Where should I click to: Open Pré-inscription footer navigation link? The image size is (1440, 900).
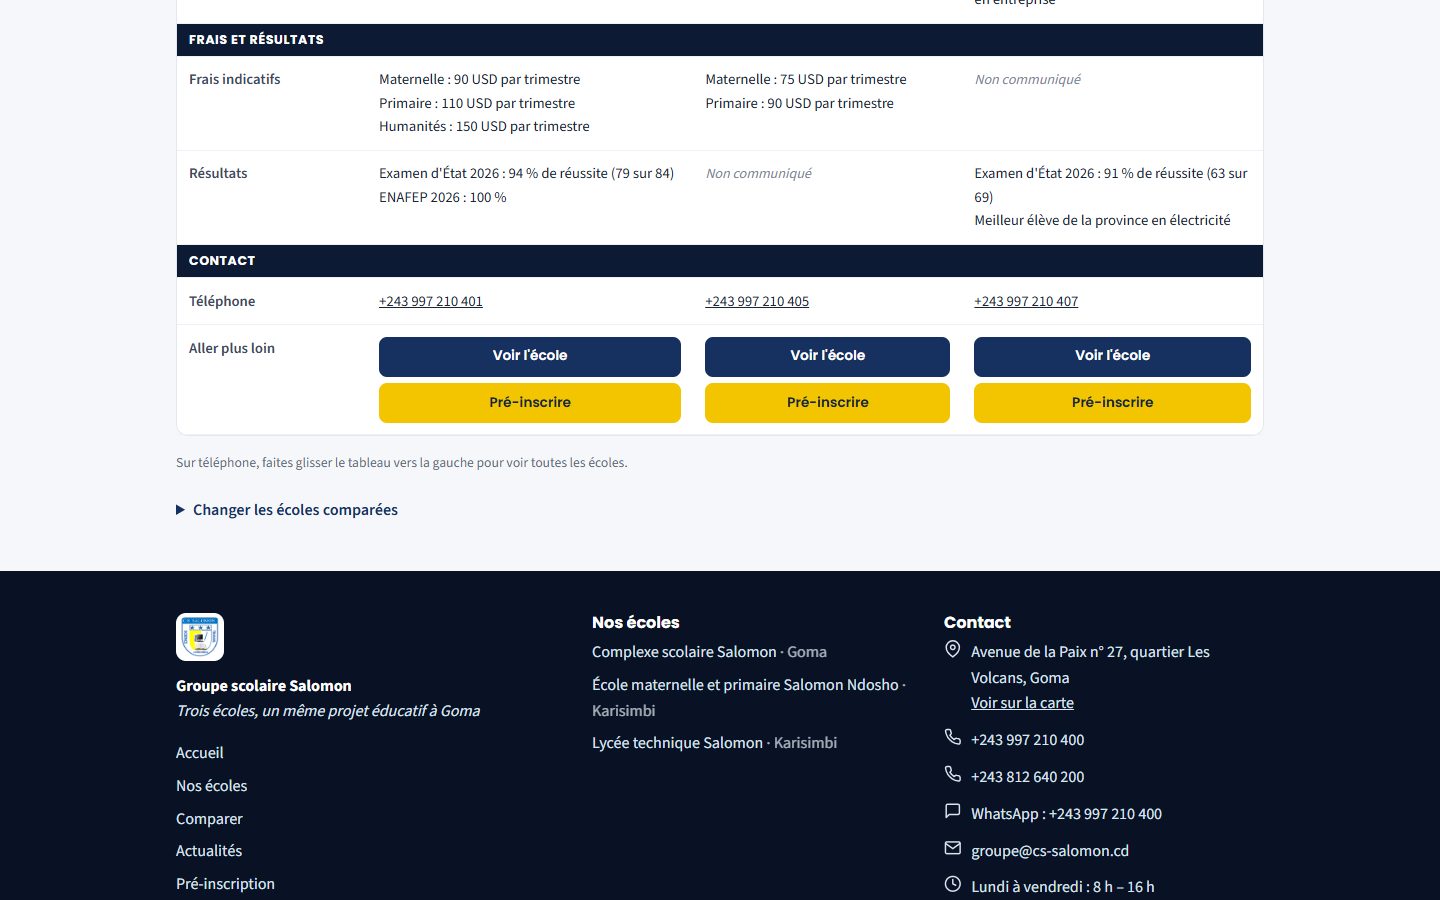coord(225,884)
